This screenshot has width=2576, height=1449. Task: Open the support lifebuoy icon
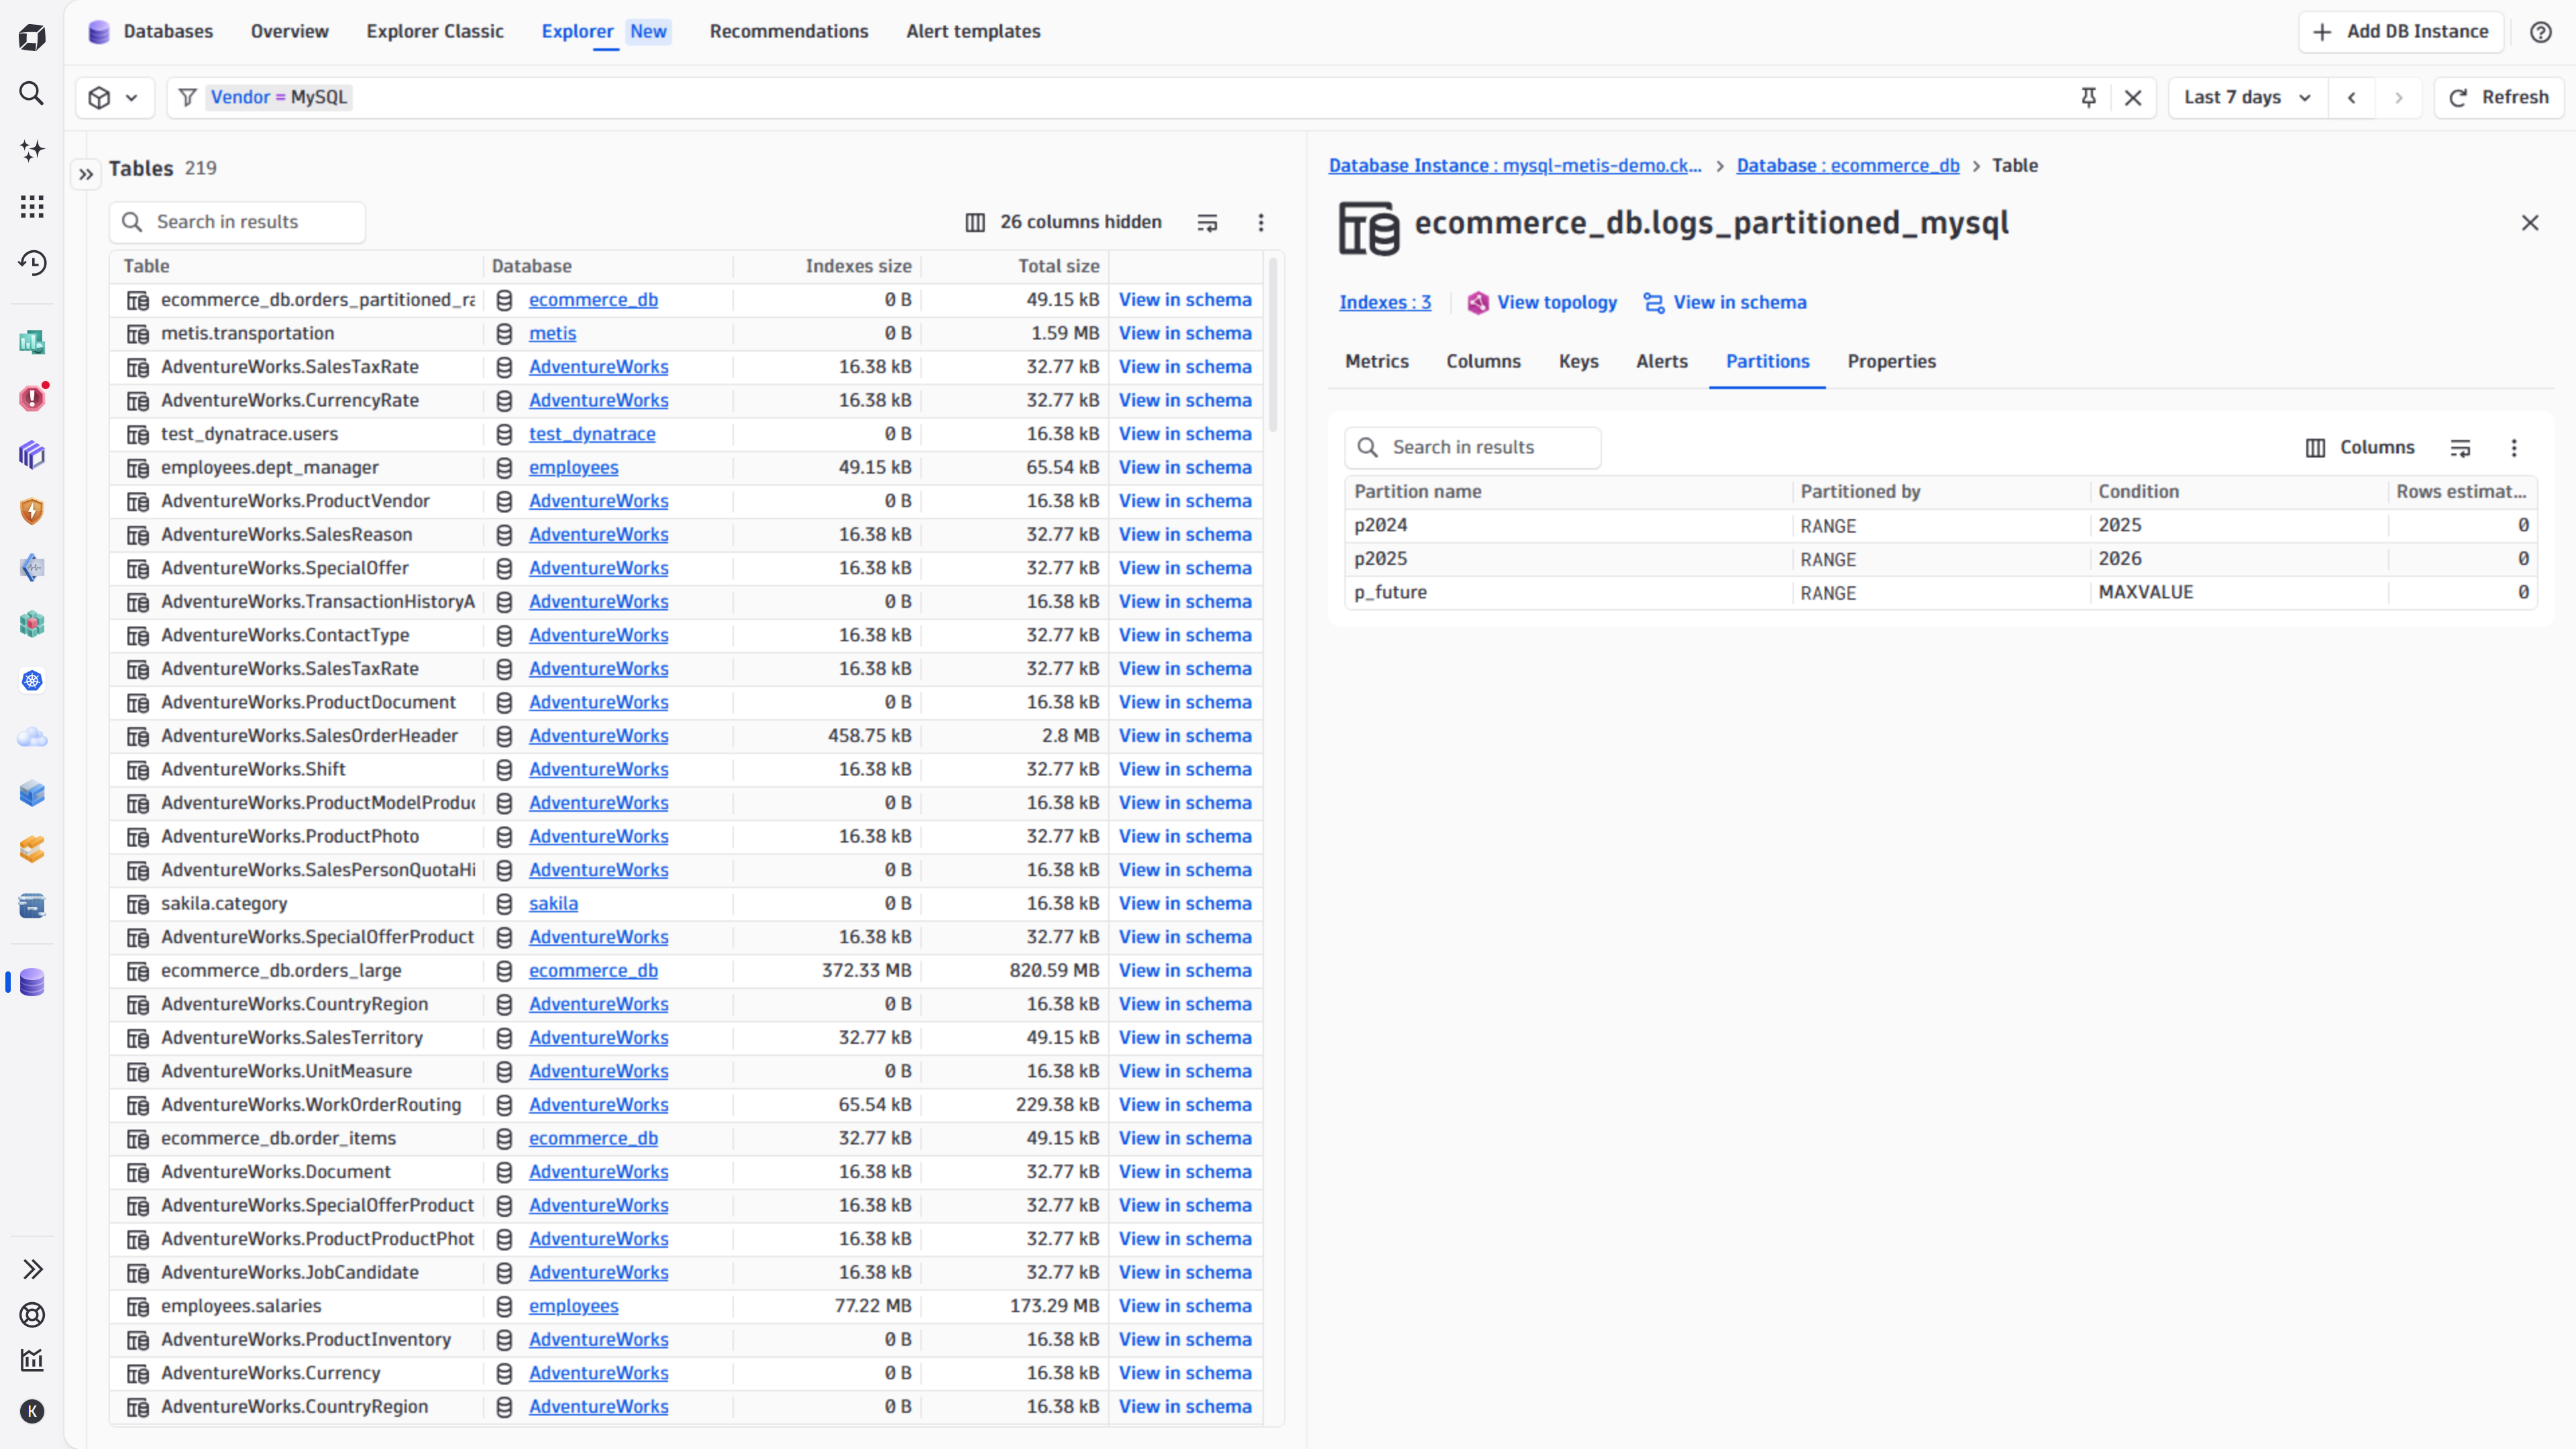(32, 1315)
